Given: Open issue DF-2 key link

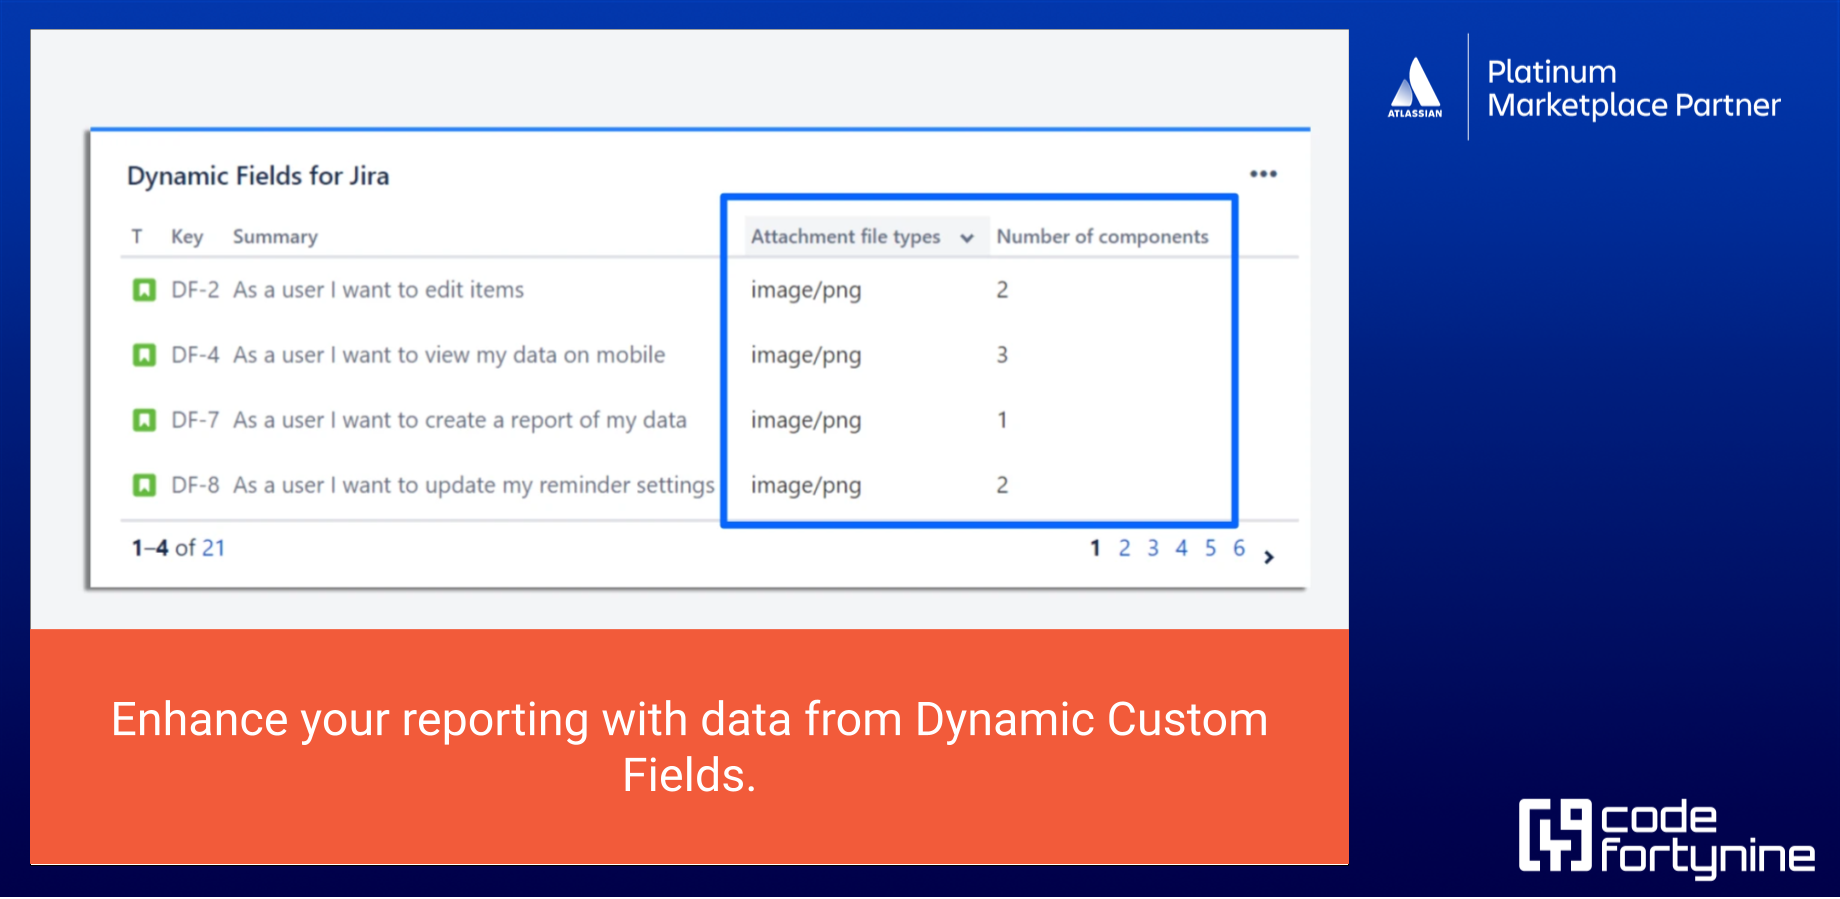Looking at the screenshot, I should point(195,290).
